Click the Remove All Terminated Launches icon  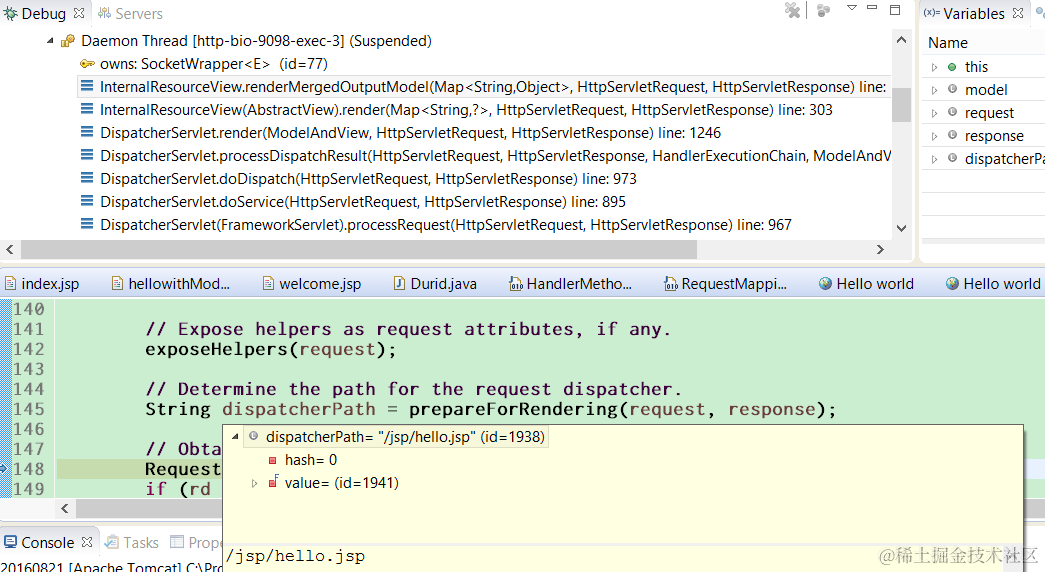(x=792, y=10)
